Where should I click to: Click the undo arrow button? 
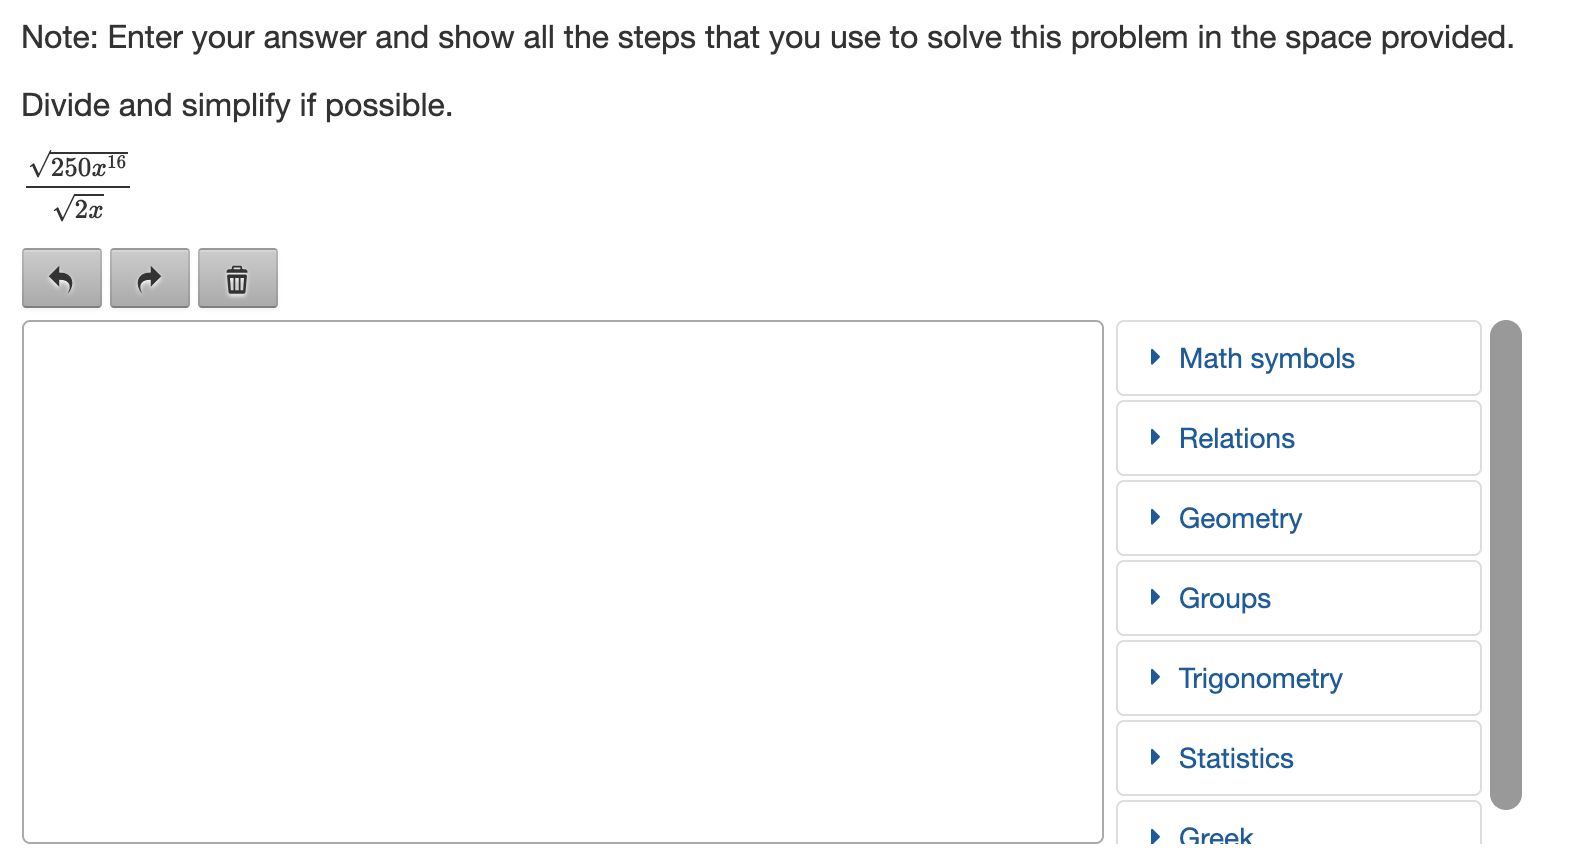coord(62,278)
